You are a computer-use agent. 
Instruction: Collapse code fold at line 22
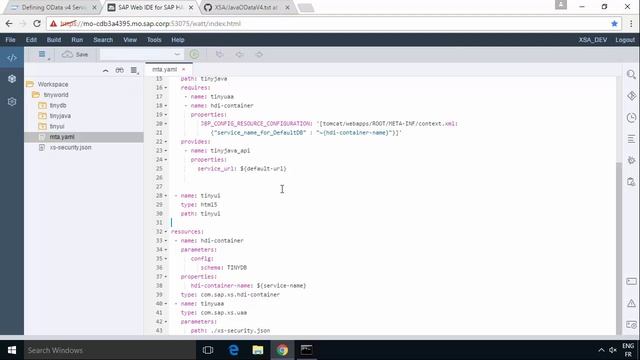166,142
